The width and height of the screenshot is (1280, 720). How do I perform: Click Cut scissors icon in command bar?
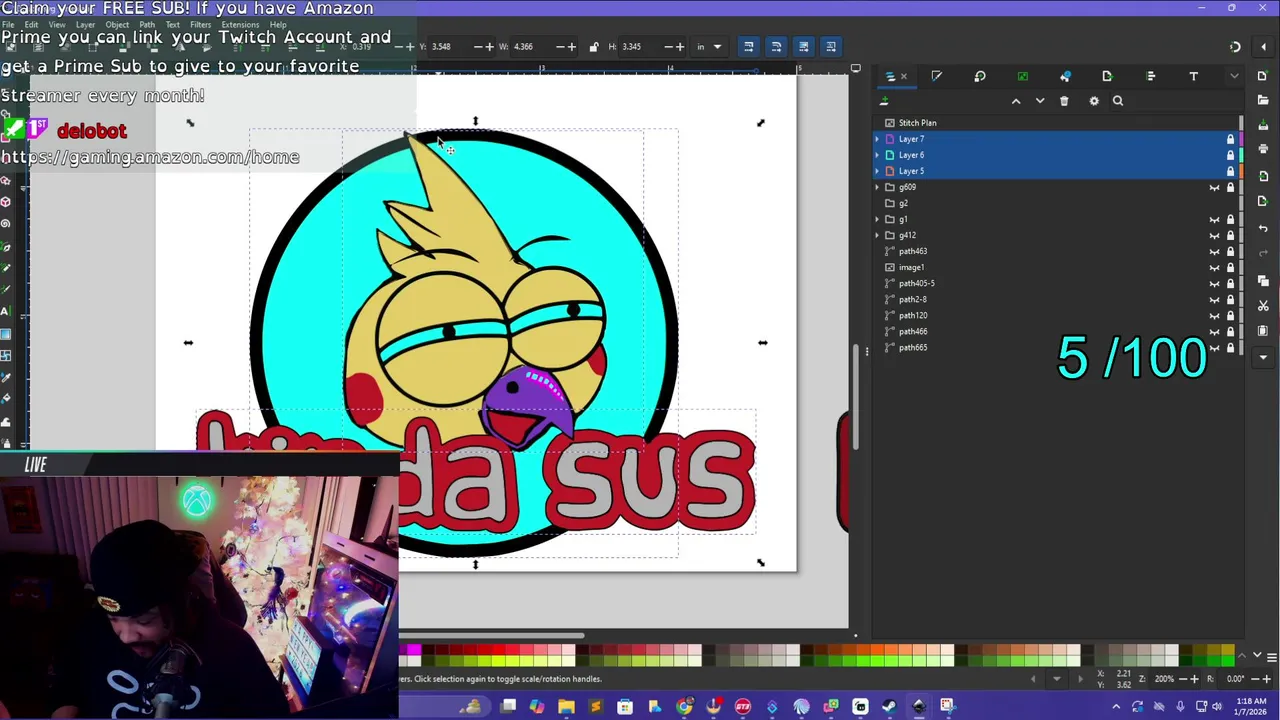[x=1263, y=305]
